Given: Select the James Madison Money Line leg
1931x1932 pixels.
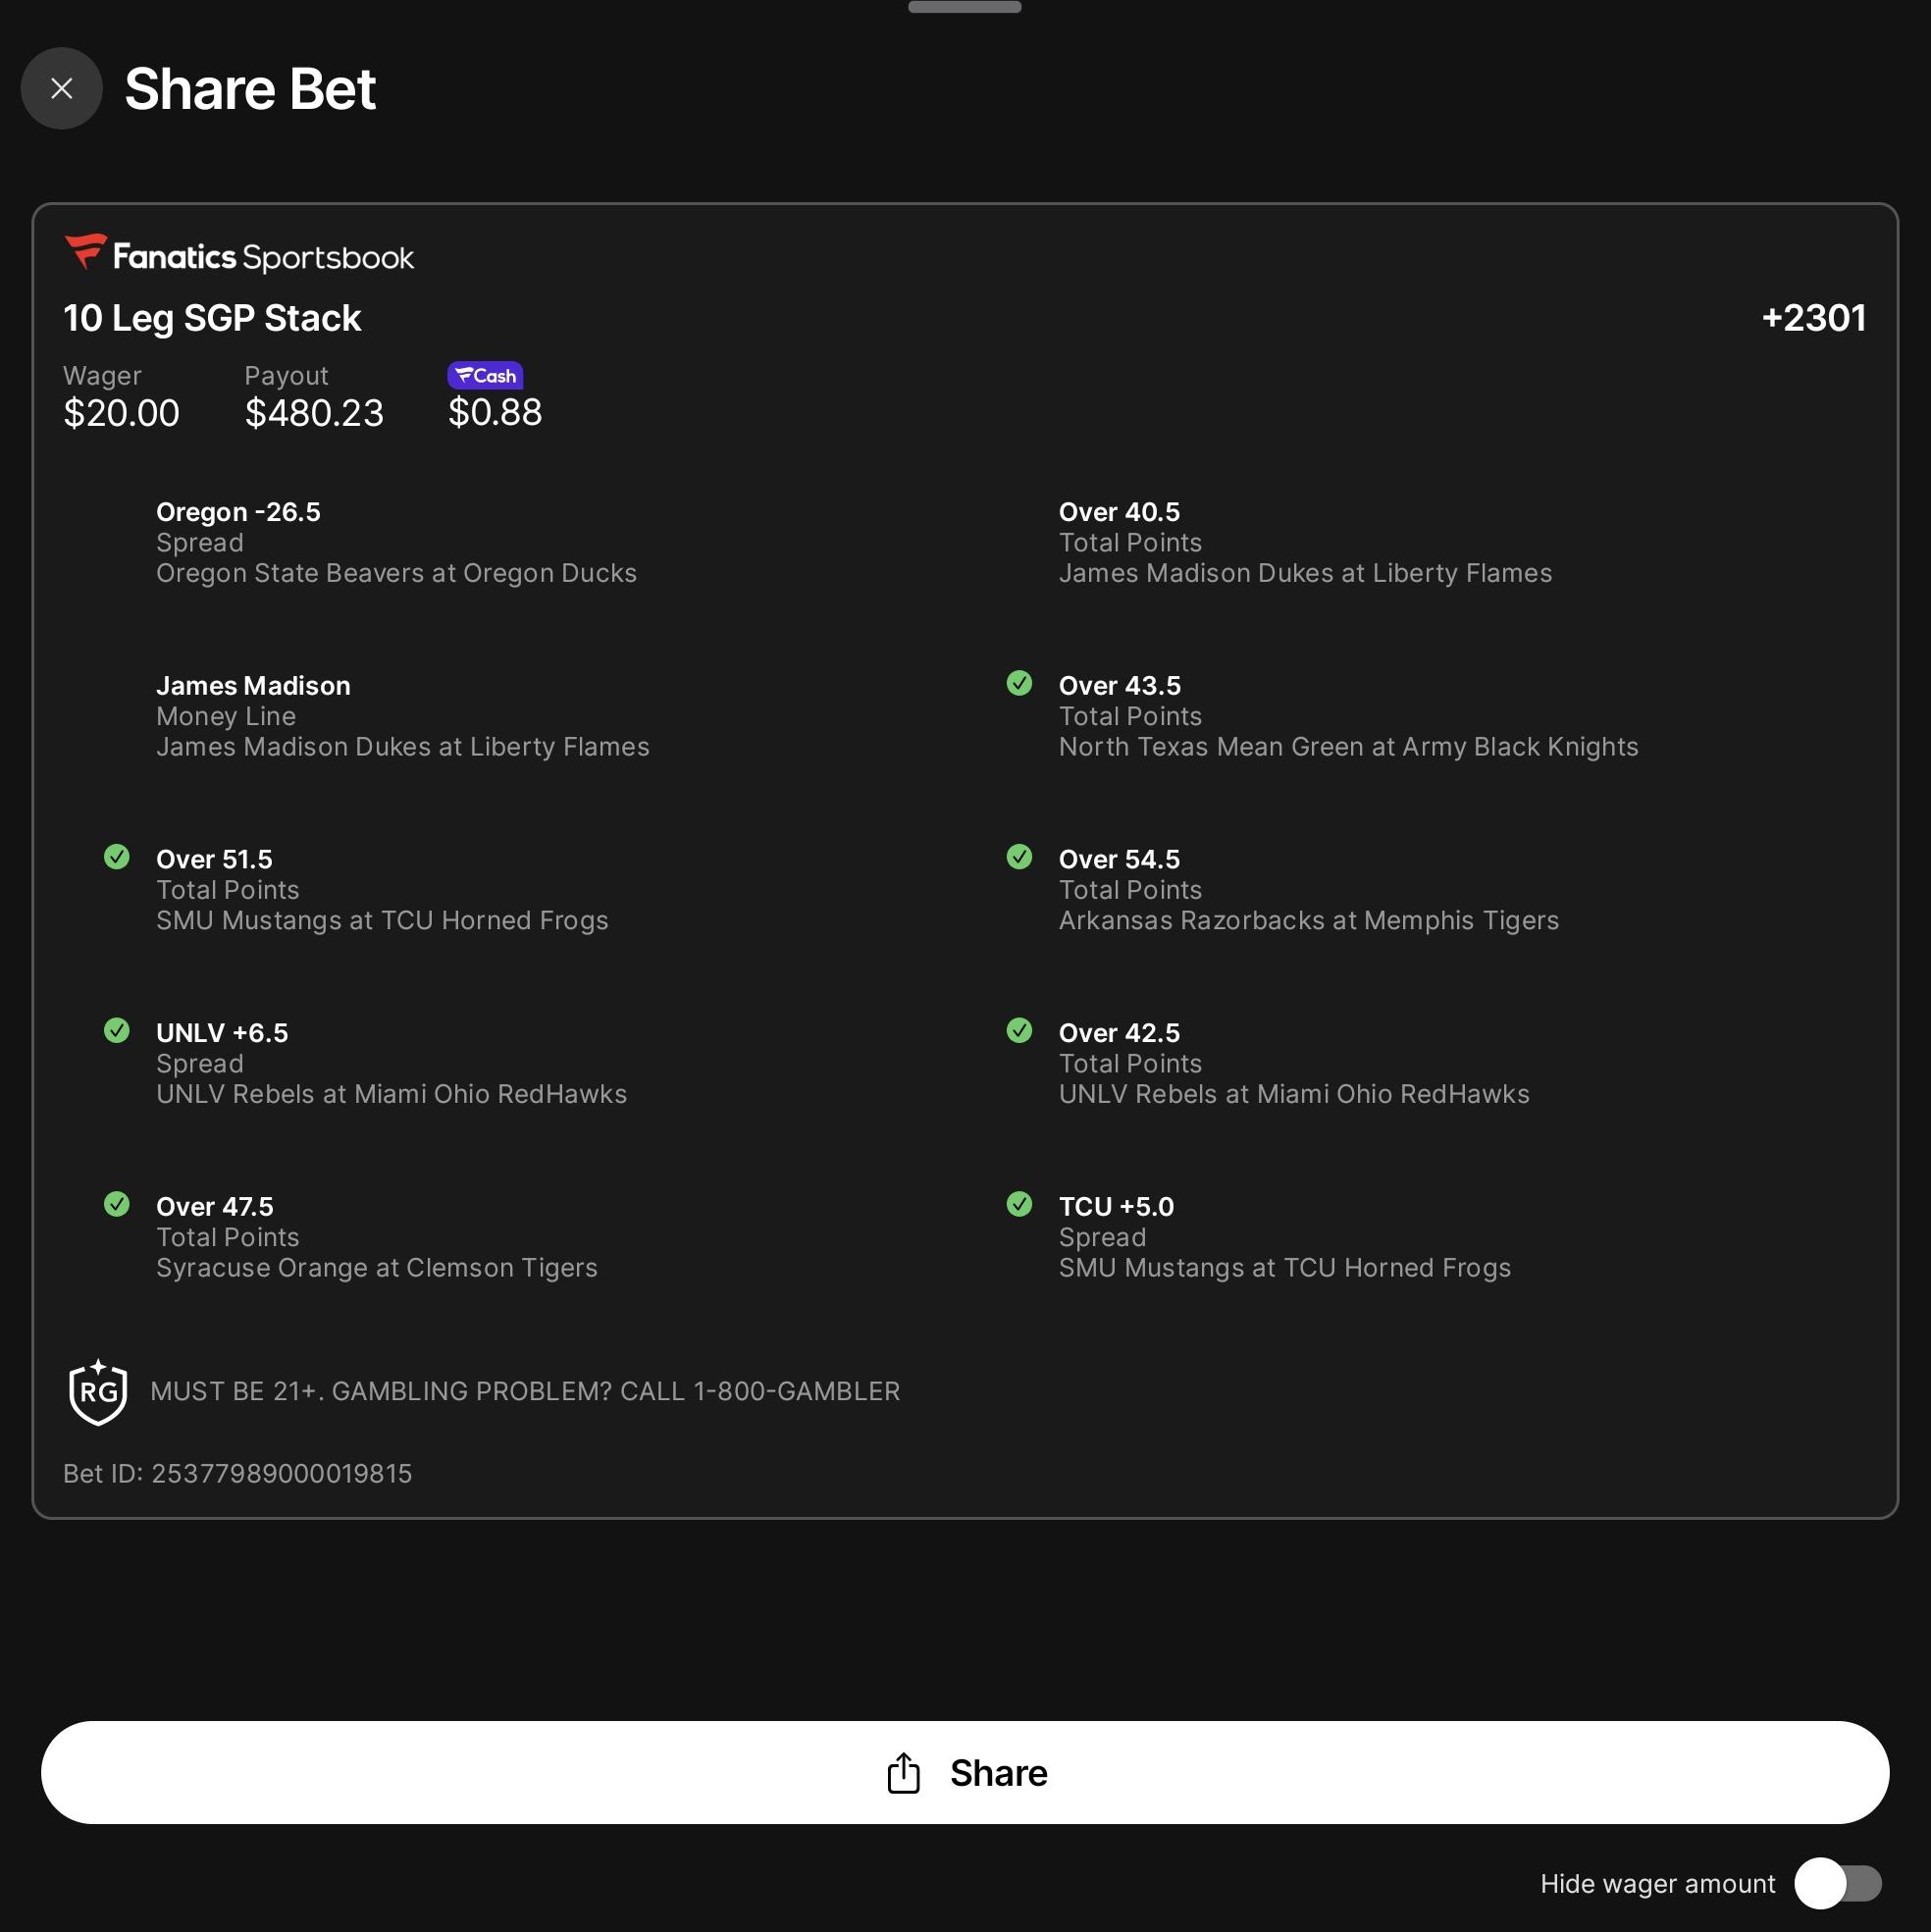Looking at the screenshot, I should tap(403, 716).
